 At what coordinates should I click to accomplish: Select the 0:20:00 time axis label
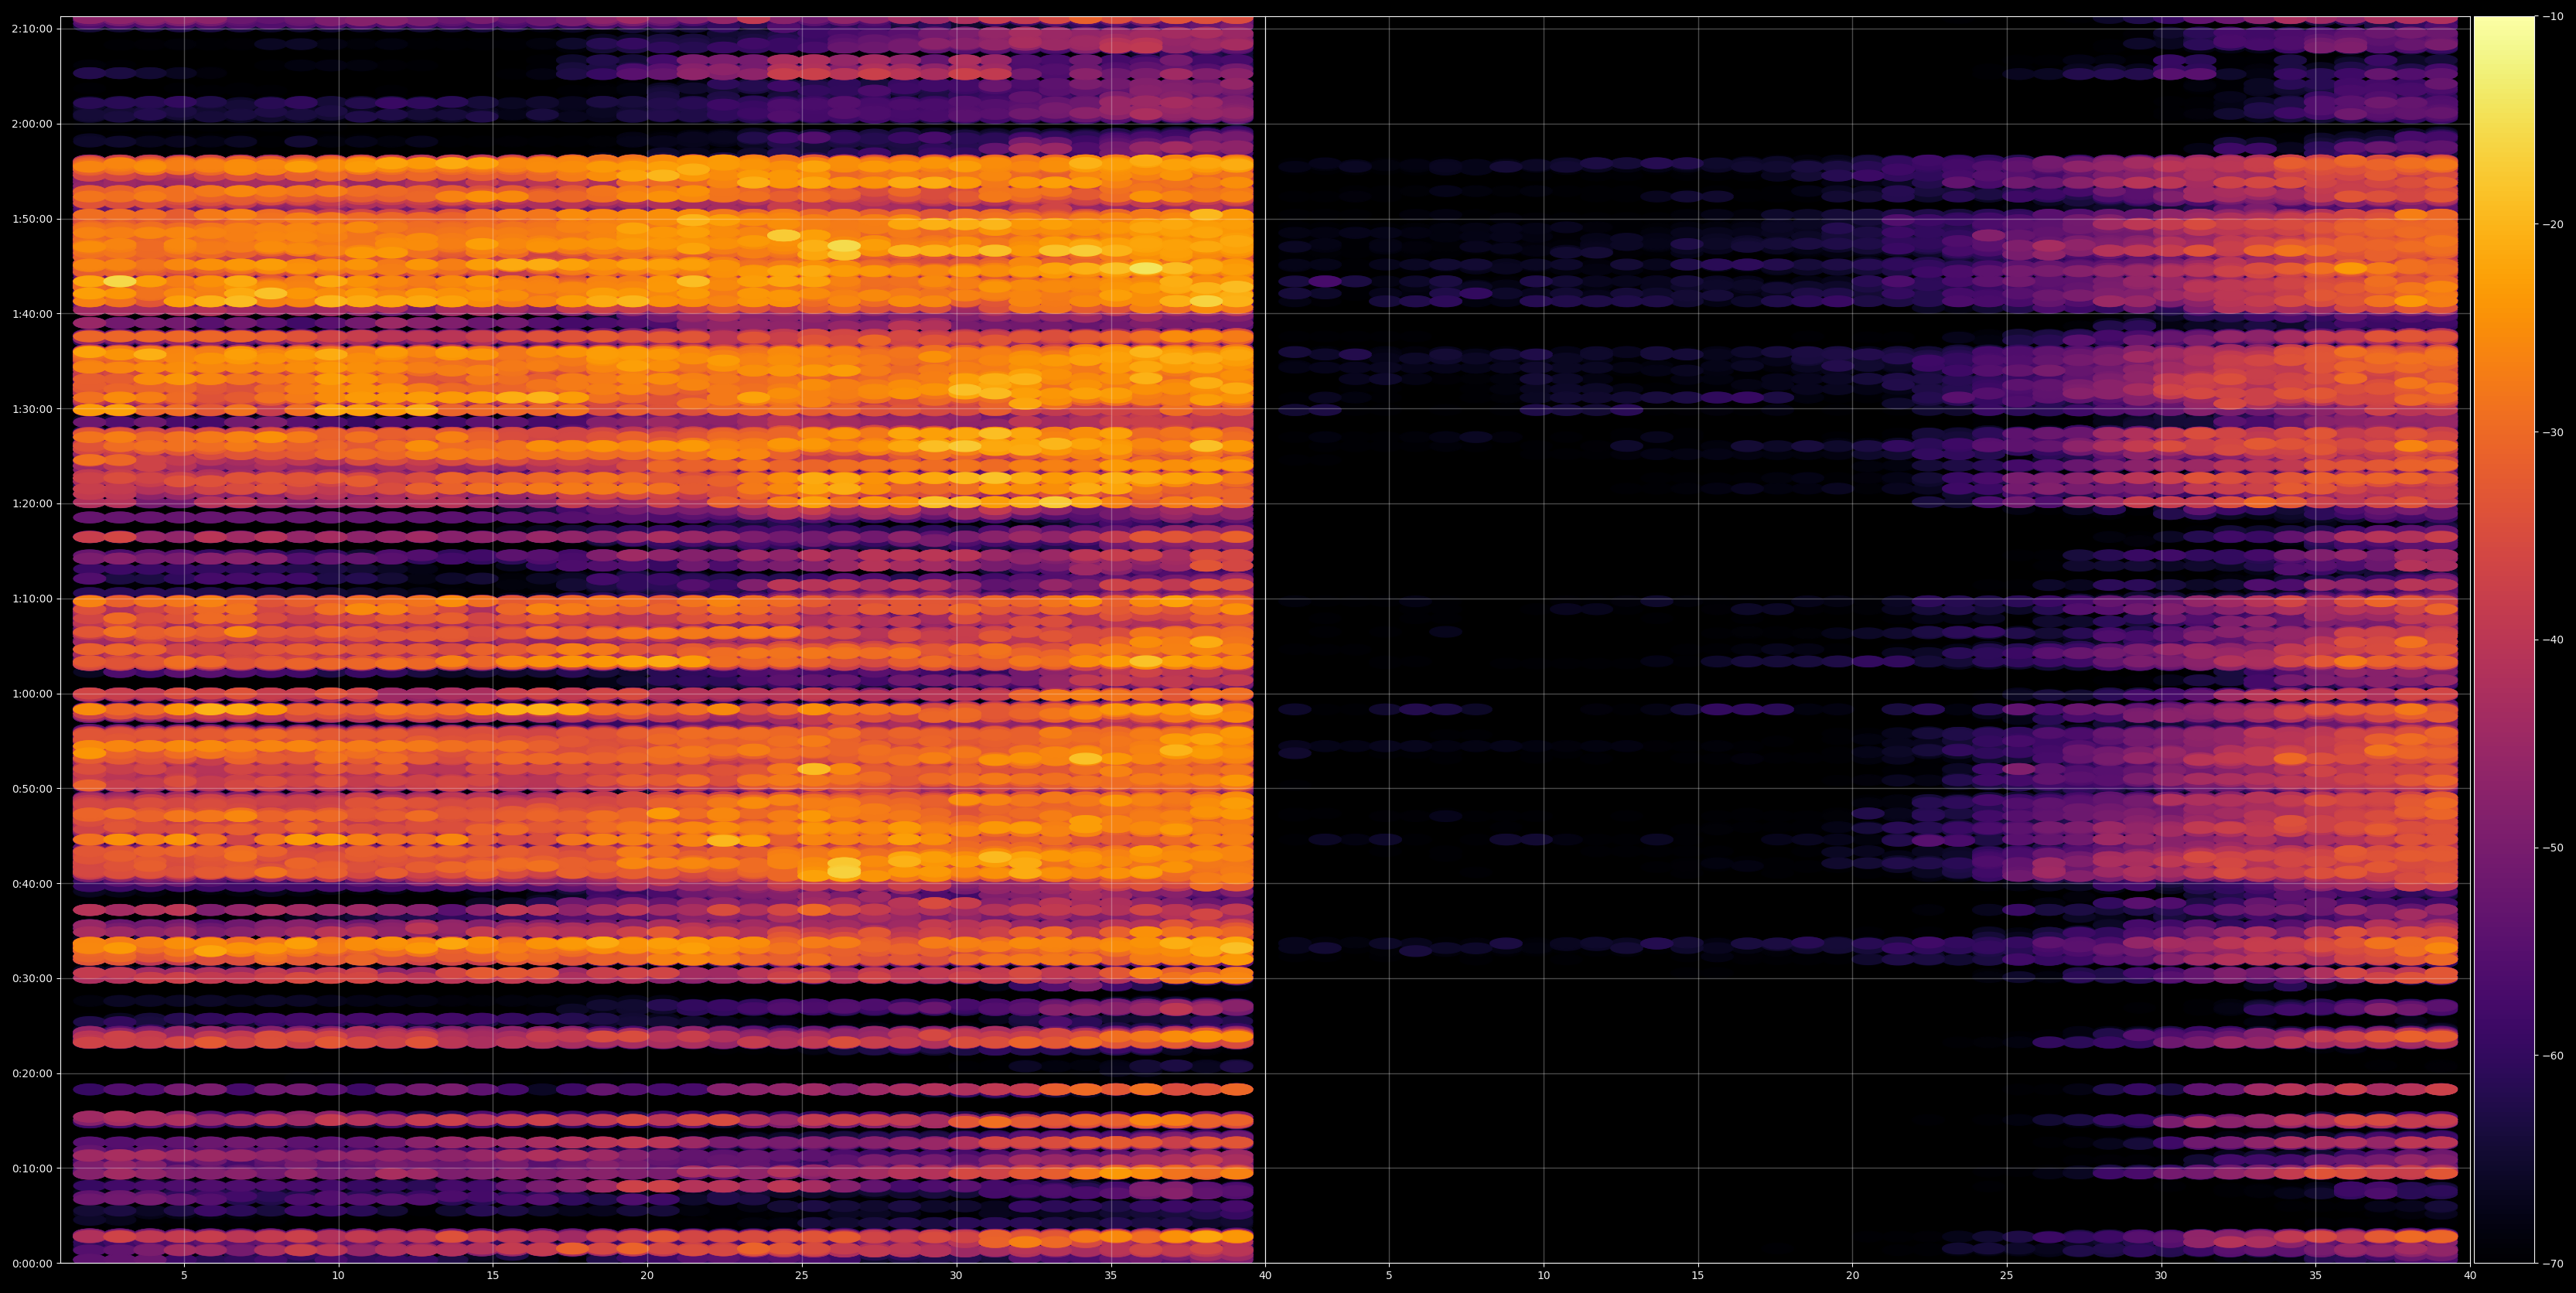coord(32,1073)
